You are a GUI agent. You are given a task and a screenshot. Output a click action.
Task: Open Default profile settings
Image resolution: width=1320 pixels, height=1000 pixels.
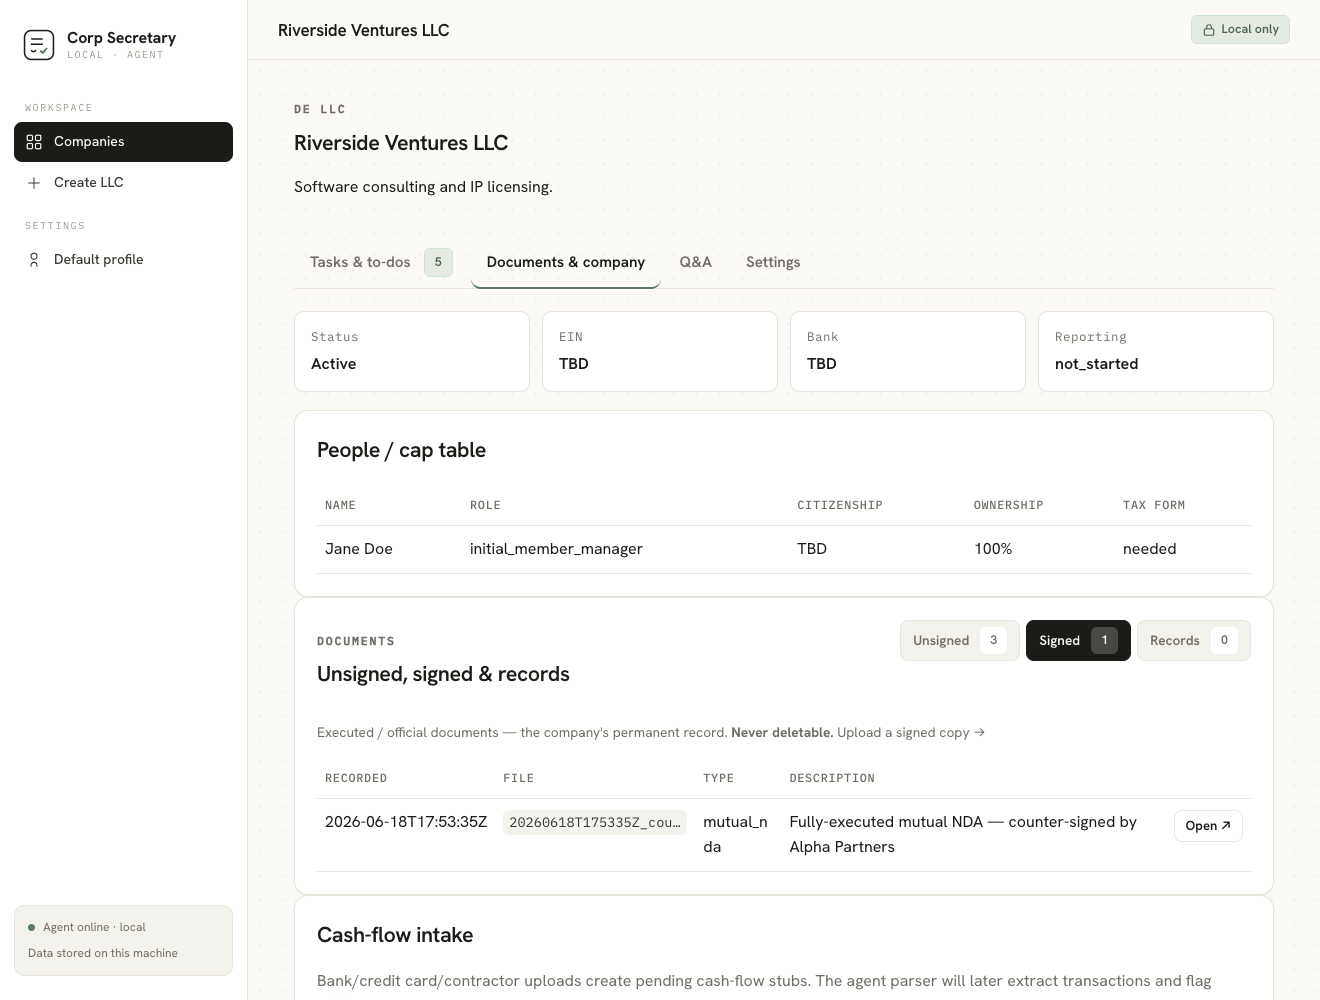(x=123, y=260)
